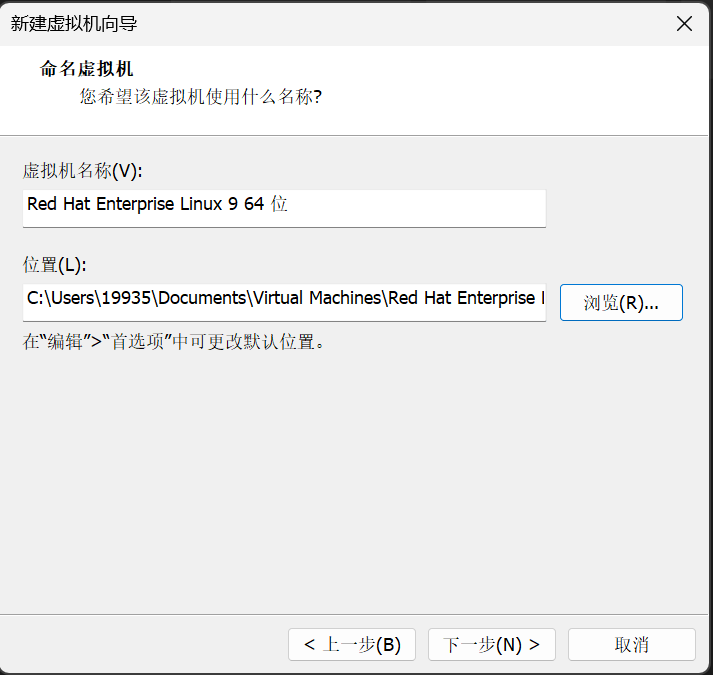Place cursor on Virtual Machines in path

(317, 298)
